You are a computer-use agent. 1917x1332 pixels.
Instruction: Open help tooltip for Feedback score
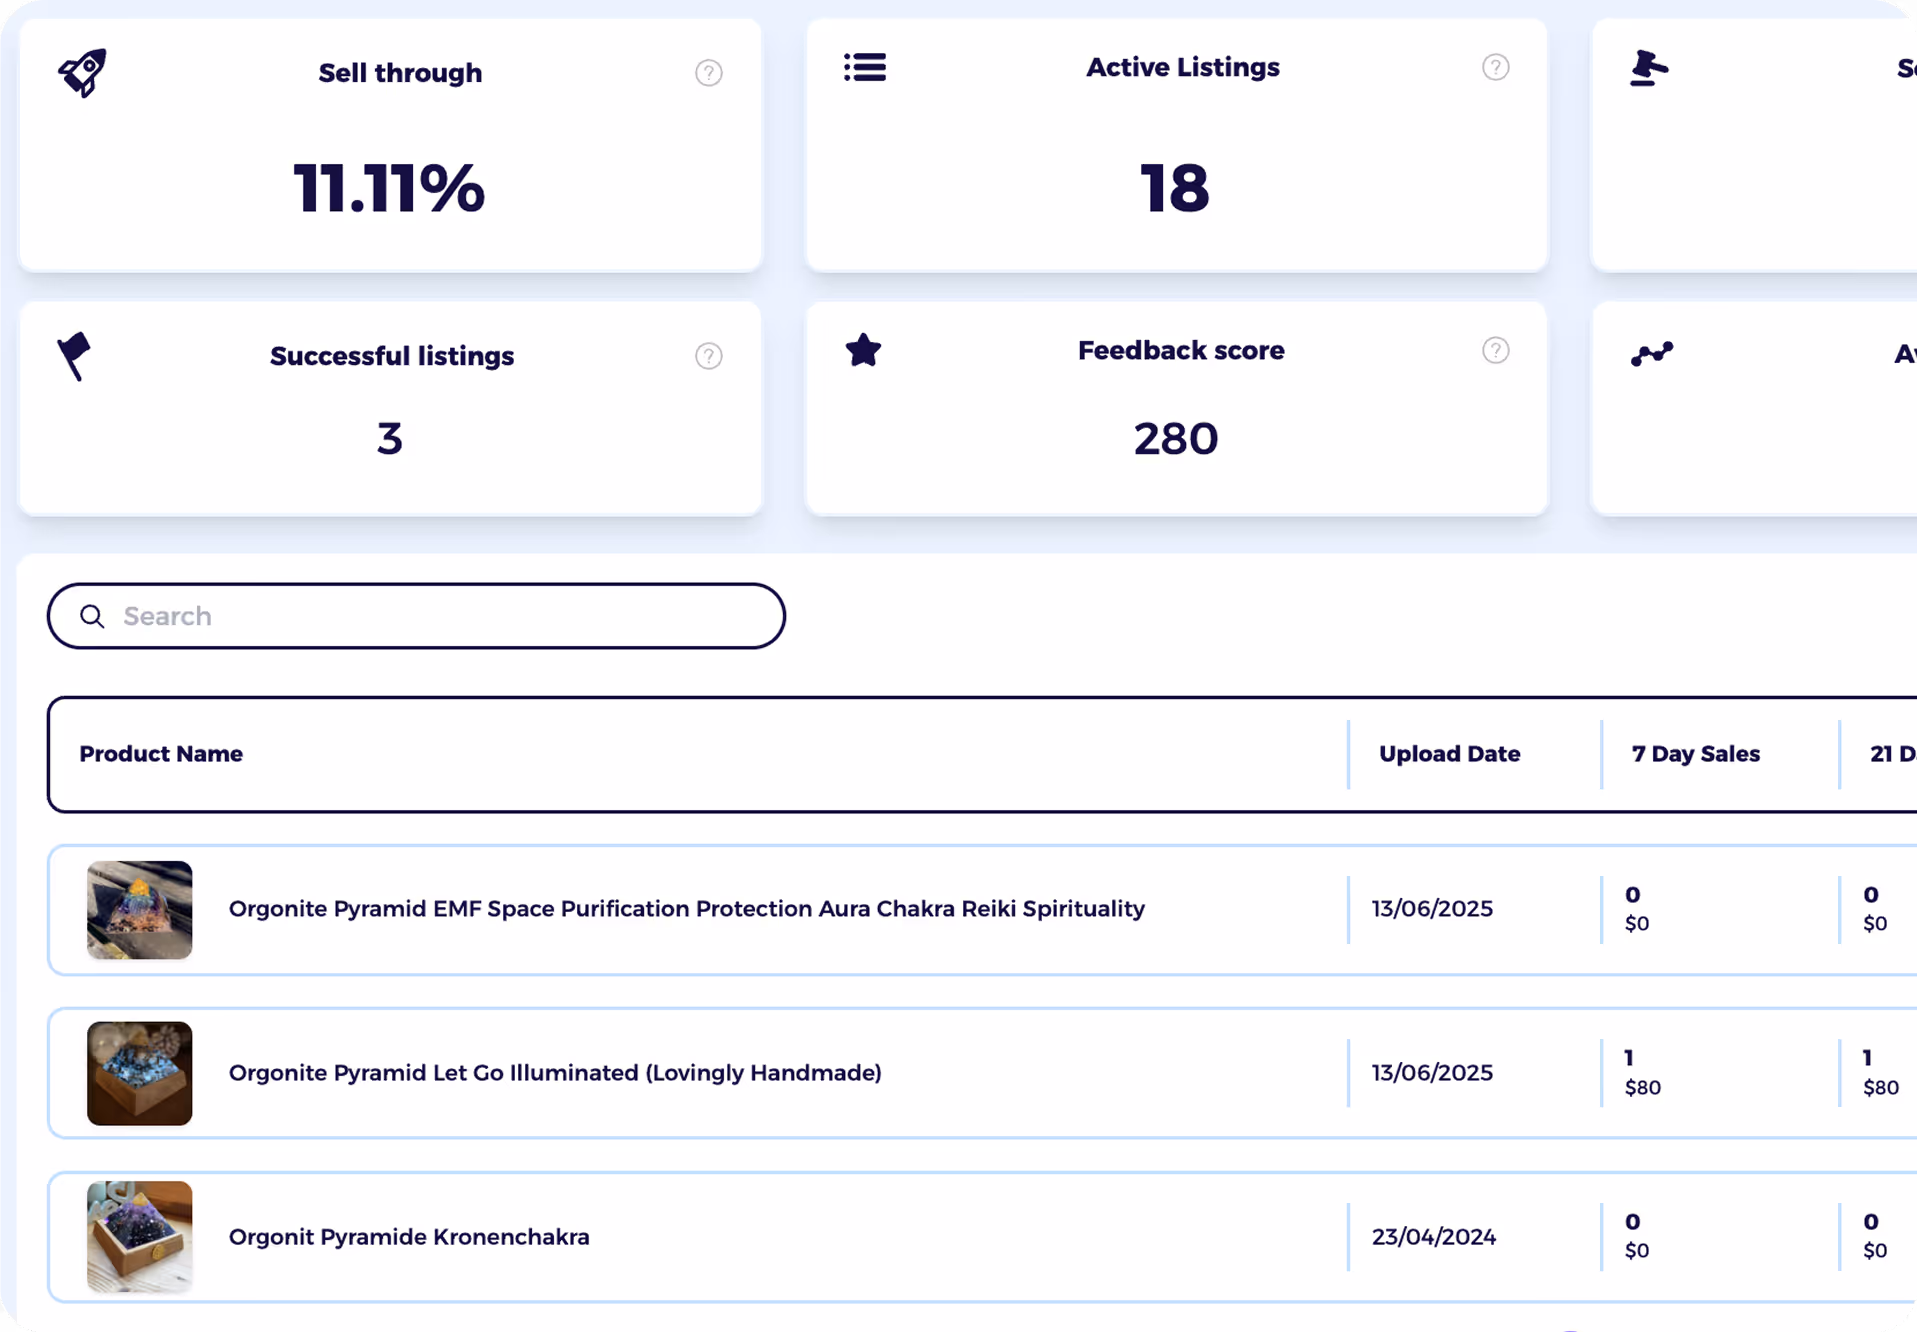click(x=1495, y=350)
